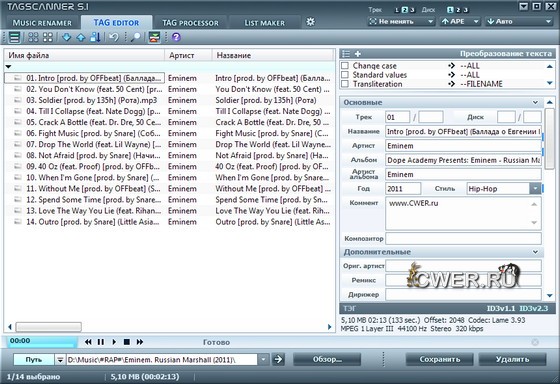560x384 pixels.
Task: Skip forward with fast-forward button
Action: pos(140,342)
